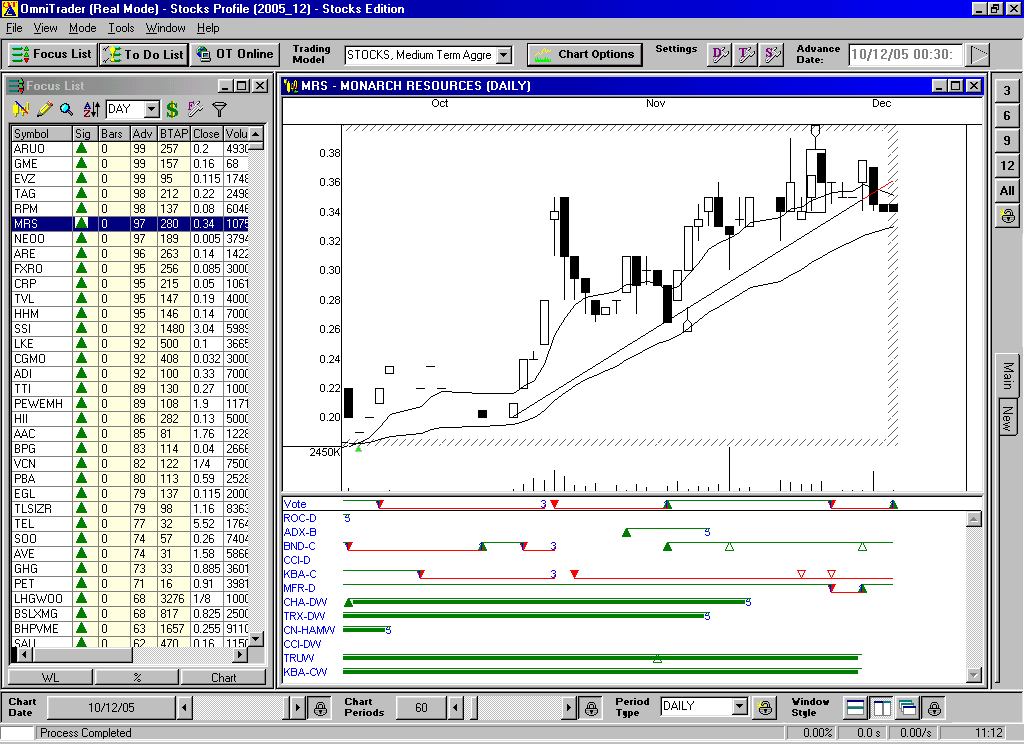Screen dimensions: 1024x744
Task: Toggle the lock icon below All button
Action: pyautogui.click(x=1007, y=215)
